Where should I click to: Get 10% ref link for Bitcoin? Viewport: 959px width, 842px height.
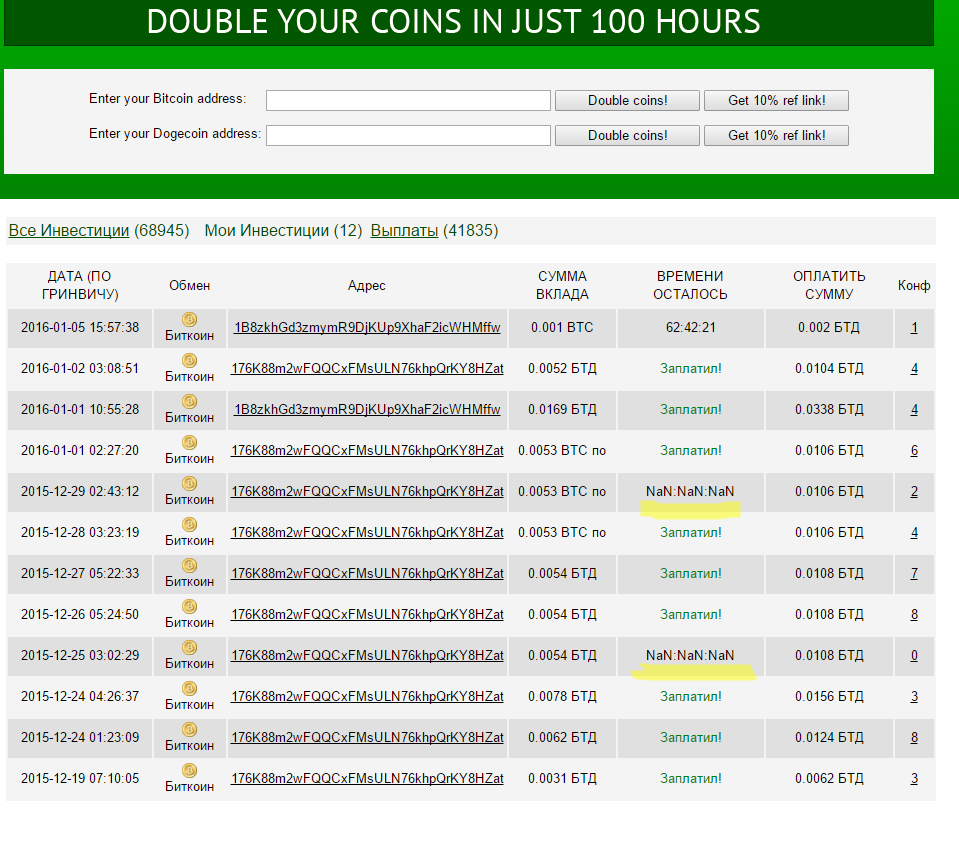776,100
